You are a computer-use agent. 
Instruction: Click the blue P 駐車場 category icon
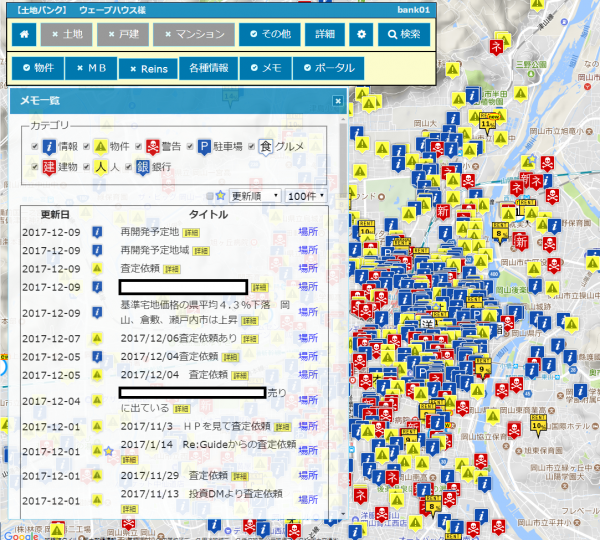pyautogui.click(x=204, y=147)
